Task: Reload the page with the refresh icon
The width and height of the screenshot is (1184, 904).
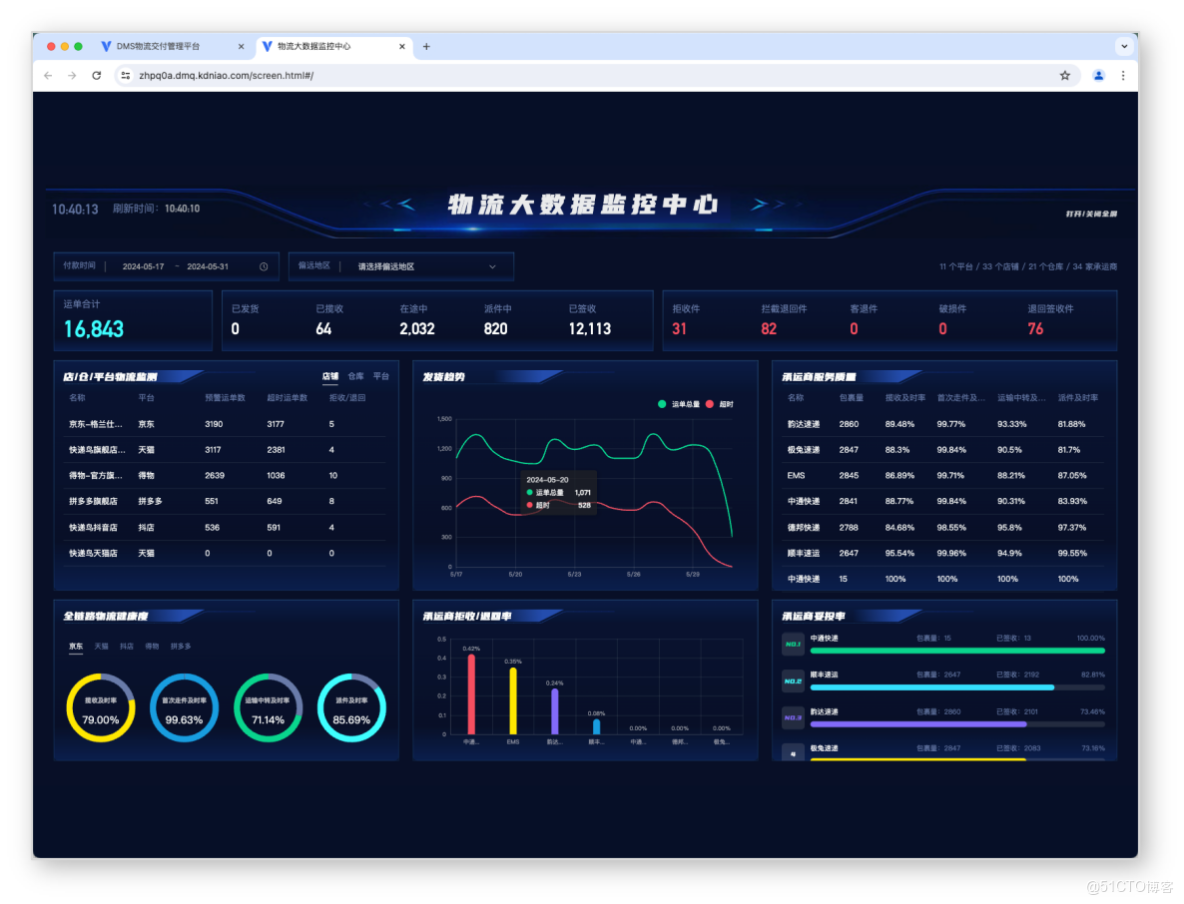Action: 97,76
